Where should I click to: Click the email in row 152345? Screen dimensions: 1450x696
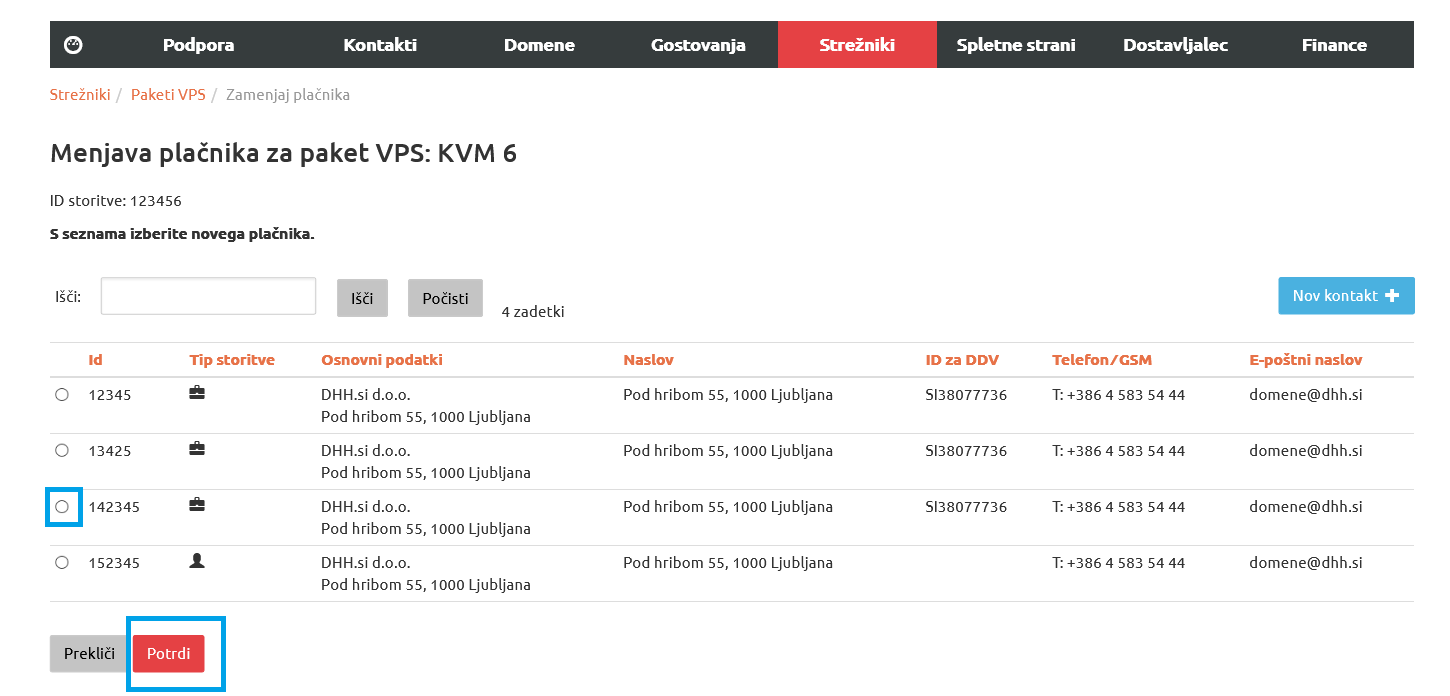tap(1306, 563)
